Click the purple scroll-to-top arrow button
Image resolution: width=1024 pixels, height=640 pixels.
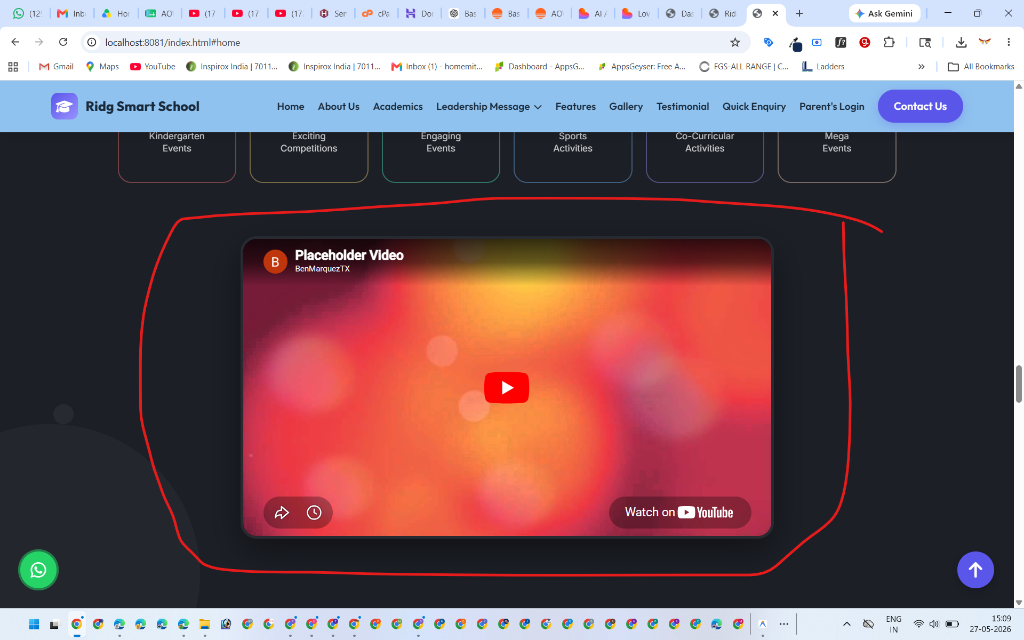975,569
